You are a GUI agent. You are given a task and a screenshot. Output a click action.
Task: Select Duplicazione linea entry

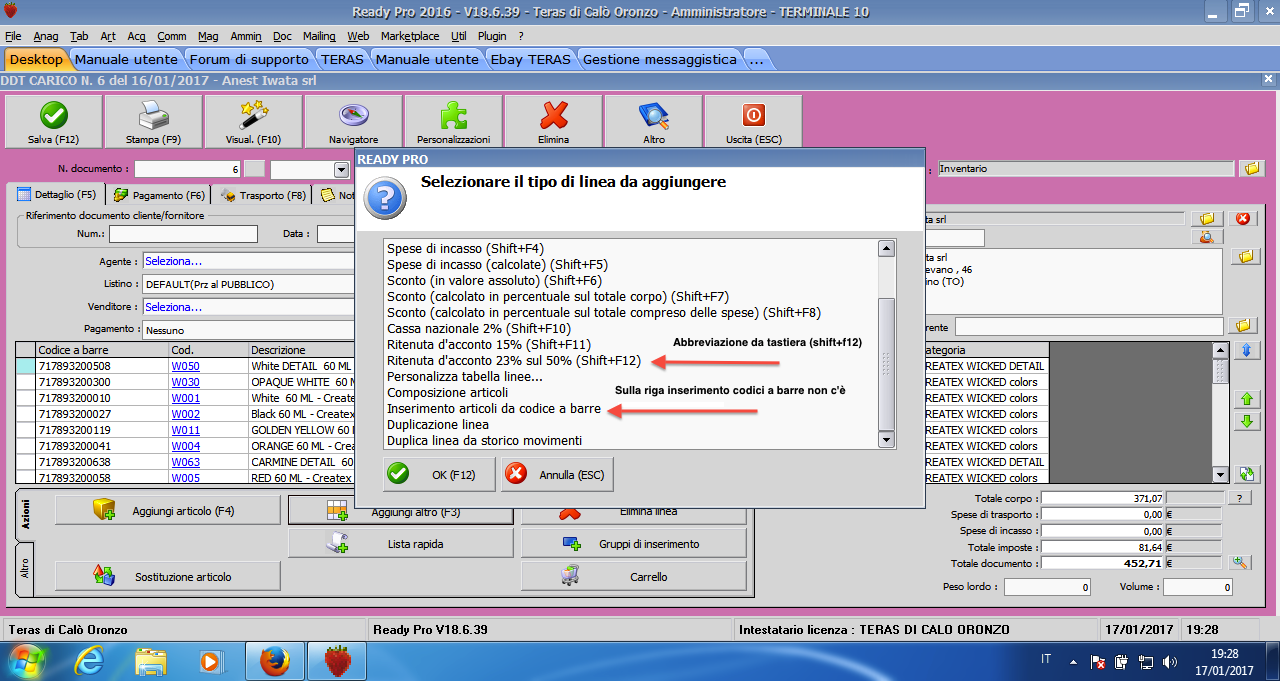tap(438, 424)
